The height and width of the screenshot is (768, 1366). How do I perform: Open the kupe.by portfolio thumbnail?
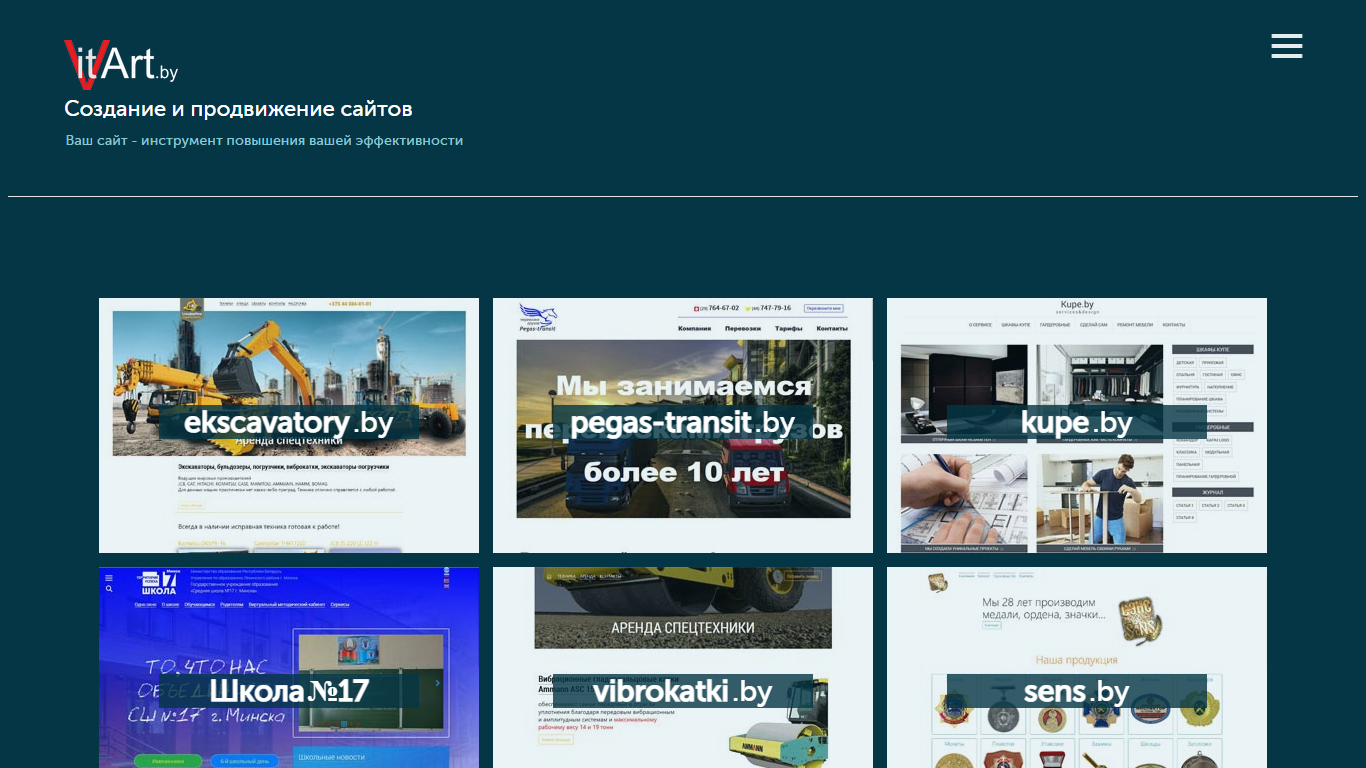[x=1077, y=425]
